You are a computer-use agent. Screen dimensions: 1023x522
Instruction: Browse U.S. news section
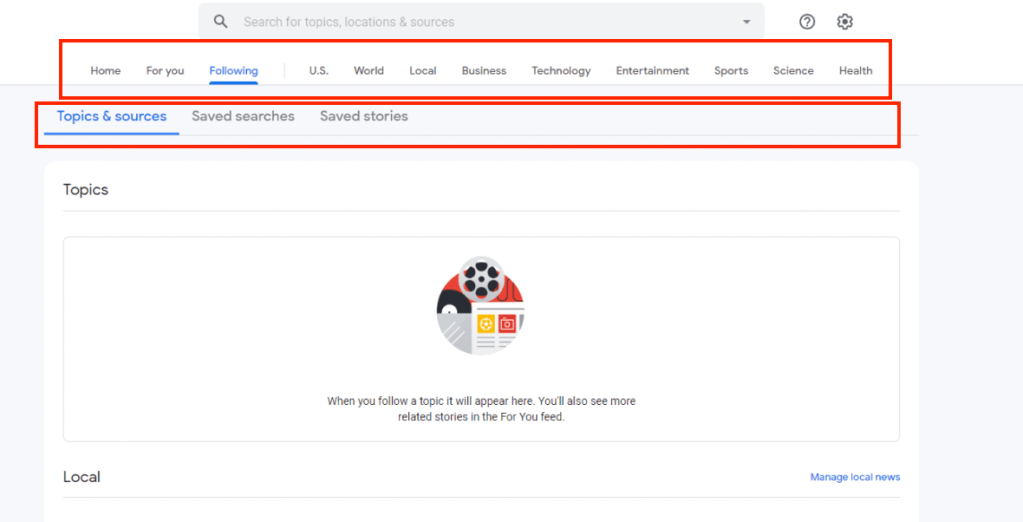click(x=318, y=71)
